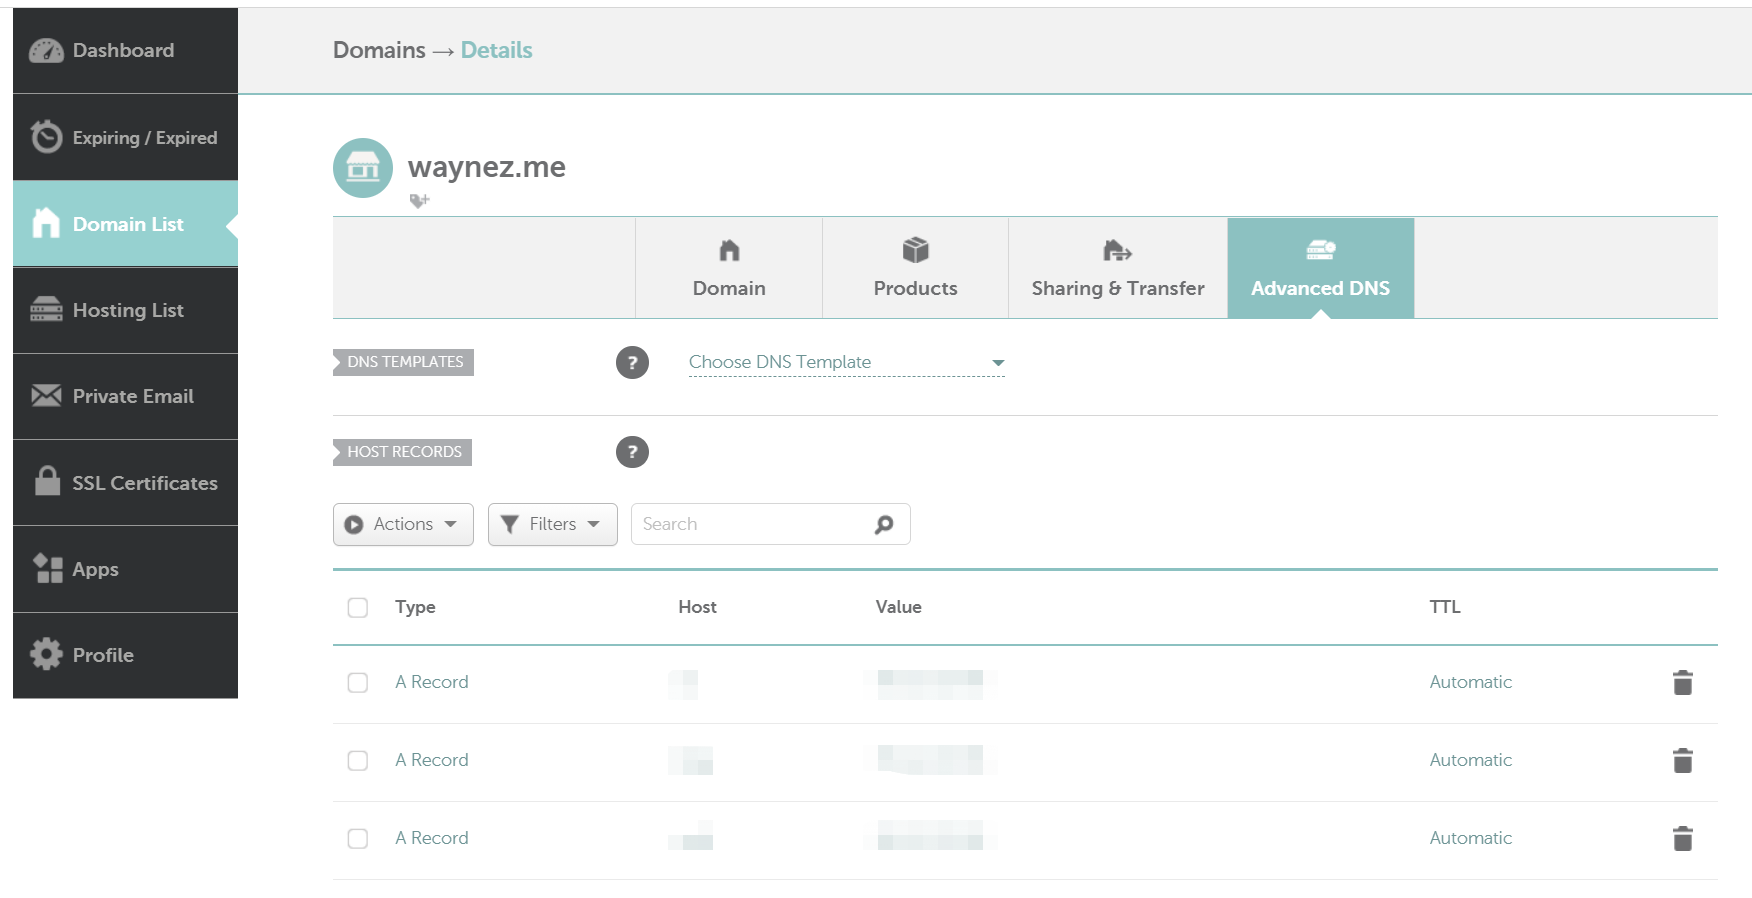Open the Products tab
The width and height of the screenshot is (1752, 898).
pyautogui.click(x=915, y=269)
